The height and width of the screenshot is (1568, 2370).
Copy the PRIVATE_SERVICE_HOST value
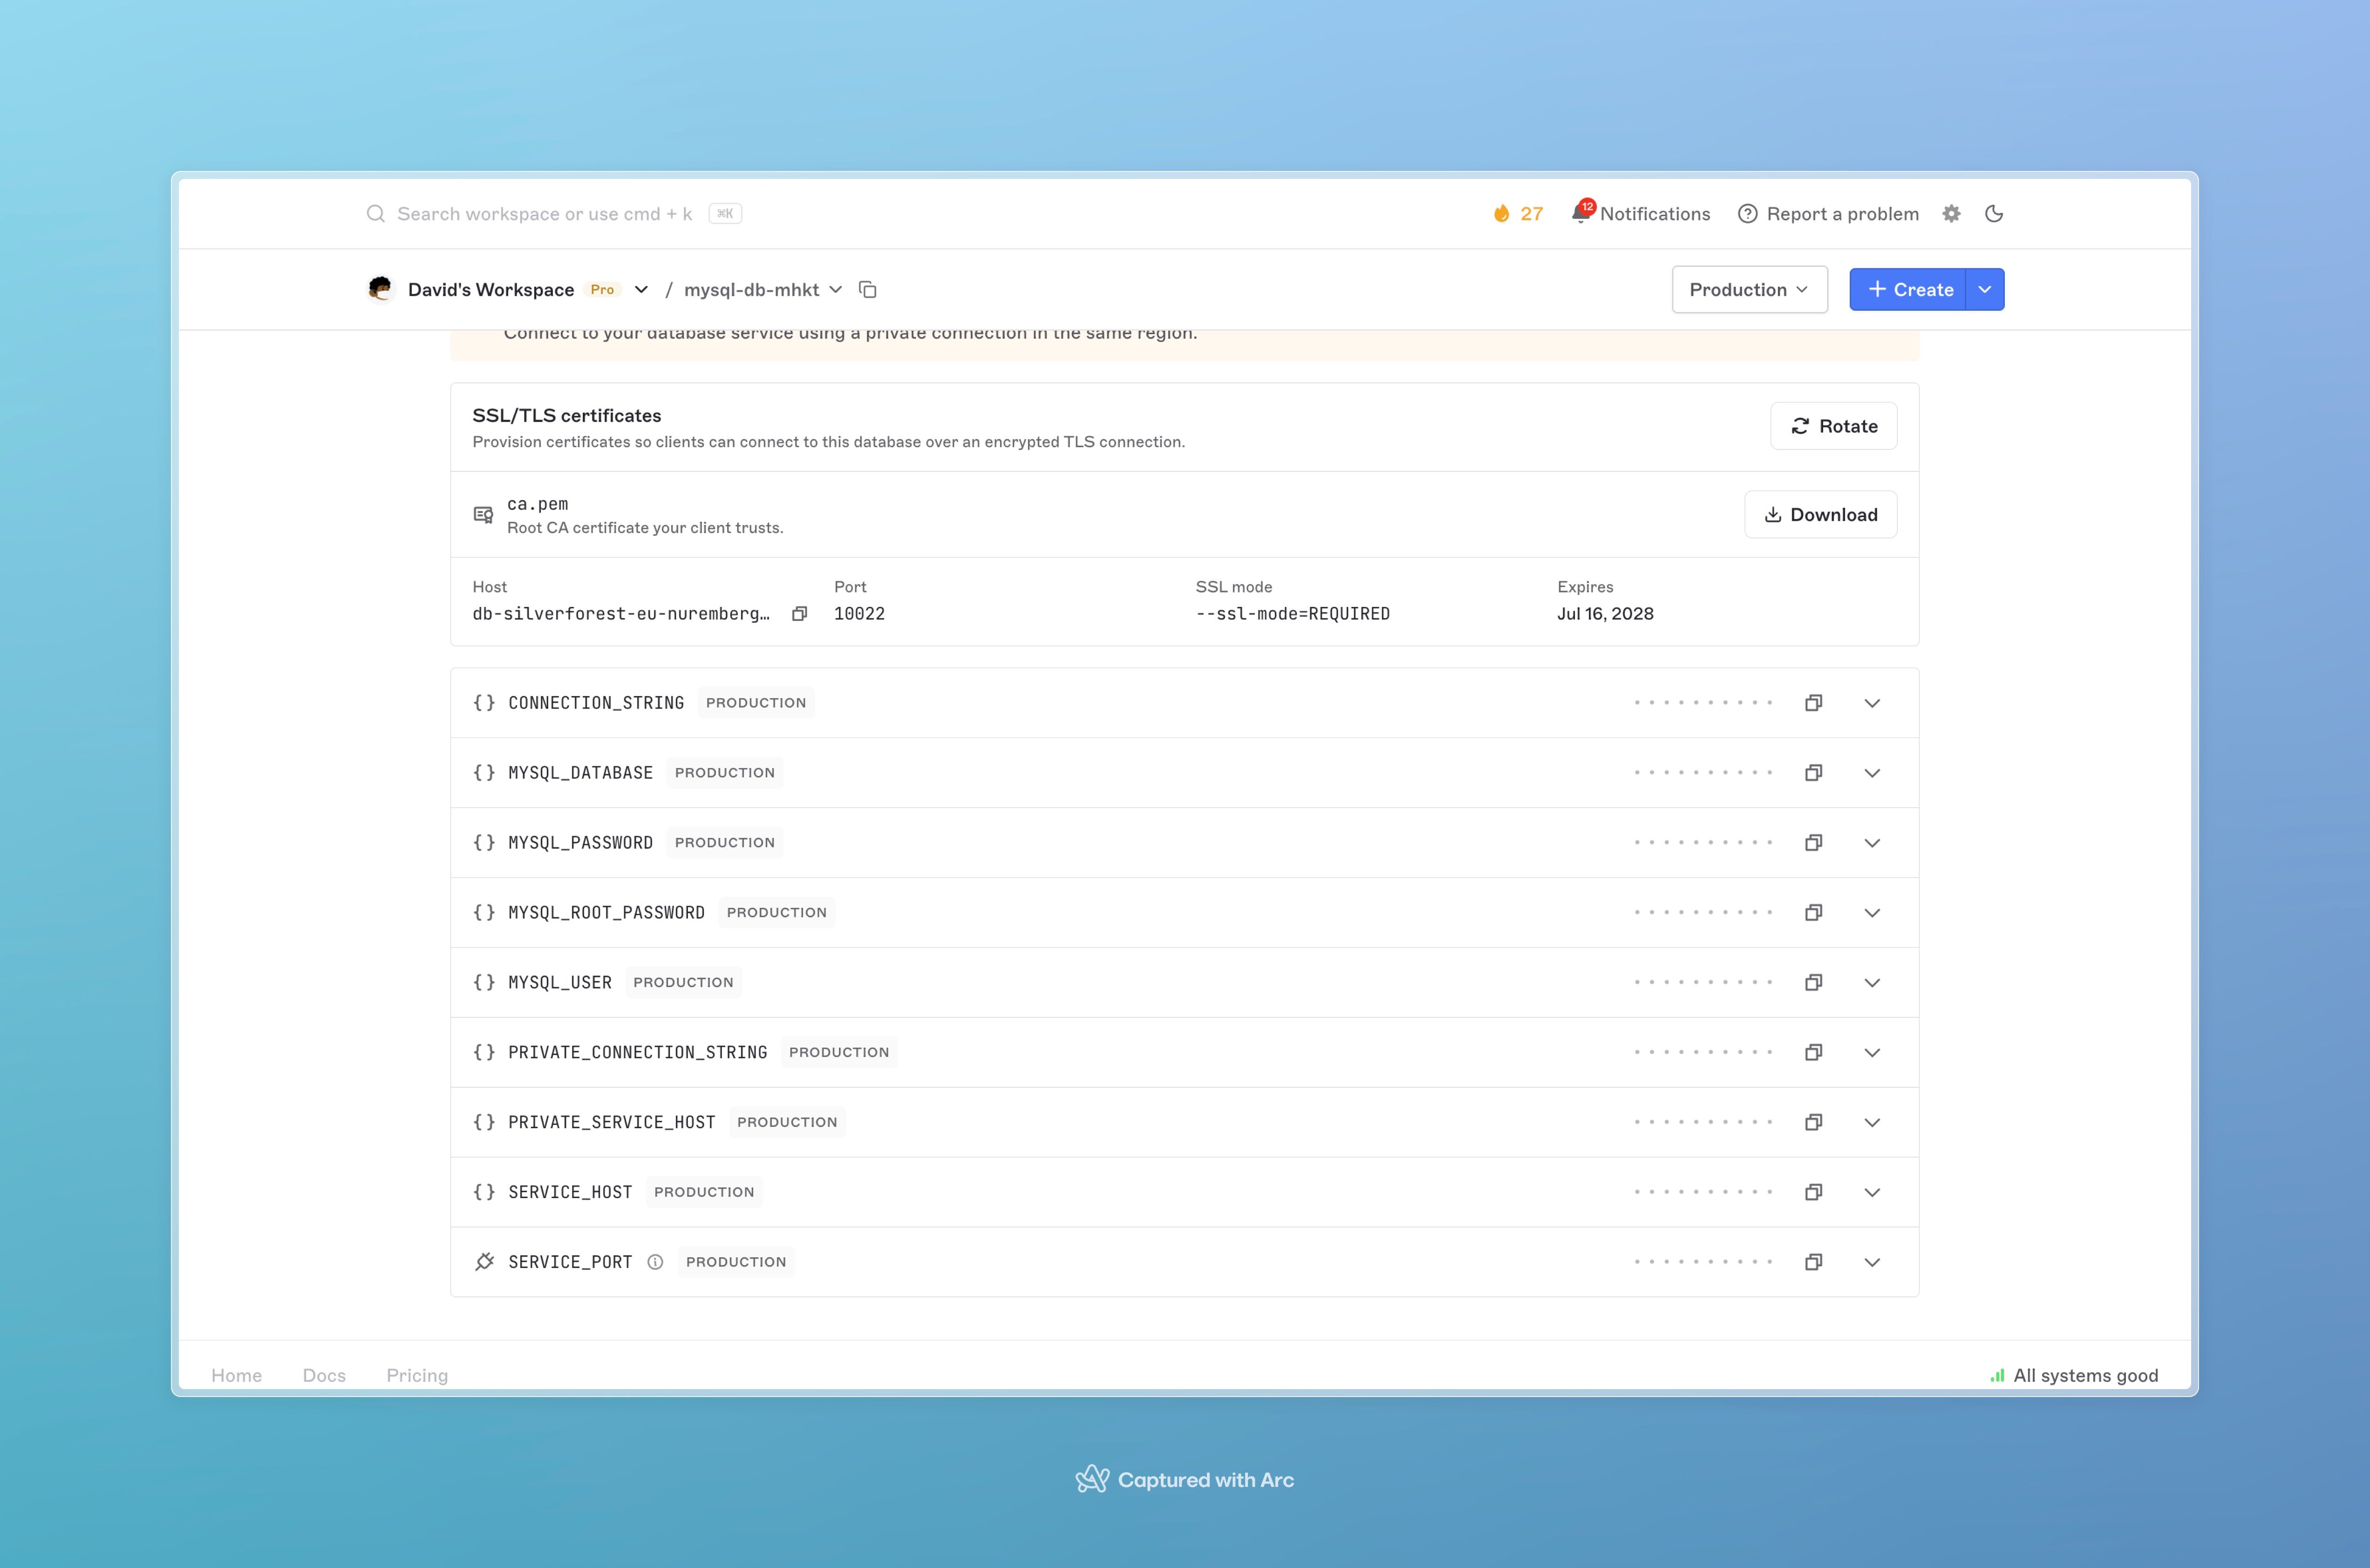point(1813,1122)
